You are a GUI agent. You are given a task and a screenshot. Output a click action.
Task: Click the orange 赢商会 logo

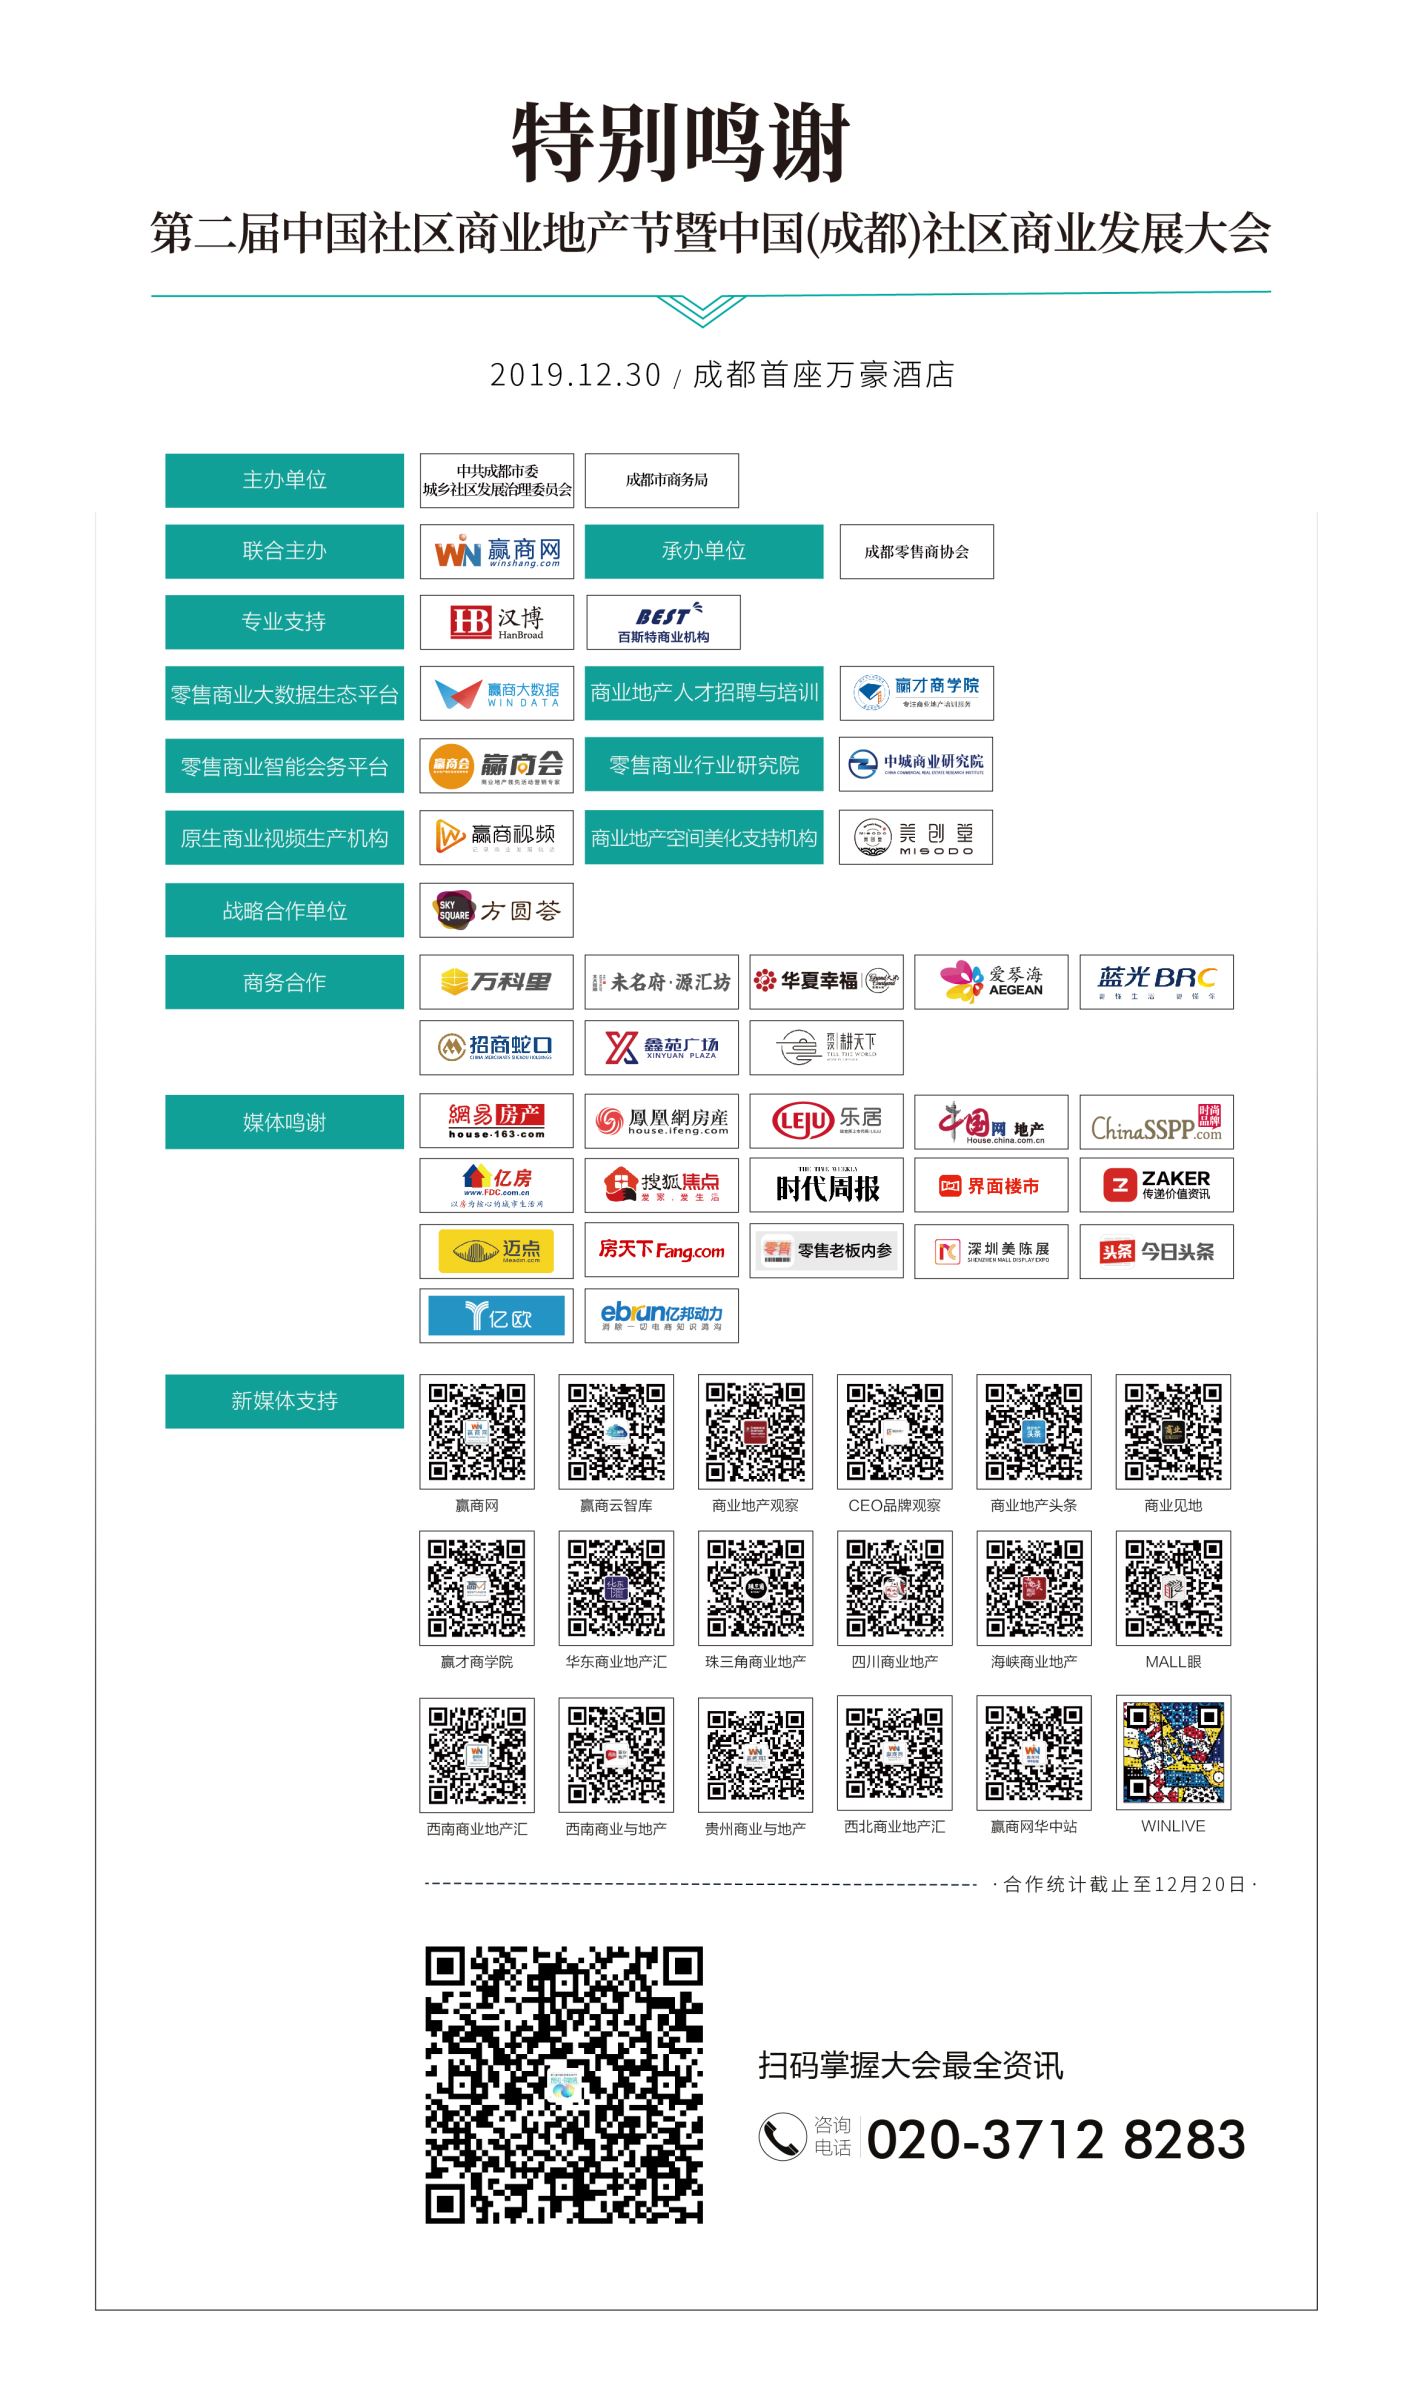(x=497, y=766)
